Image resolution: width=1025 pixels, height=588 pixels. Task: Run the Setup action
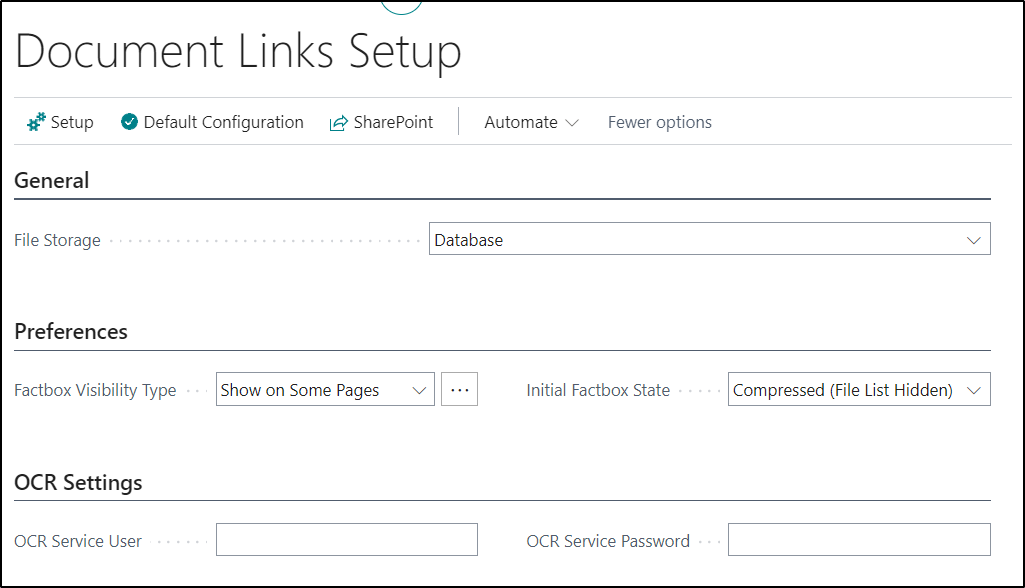coord(60,121)
